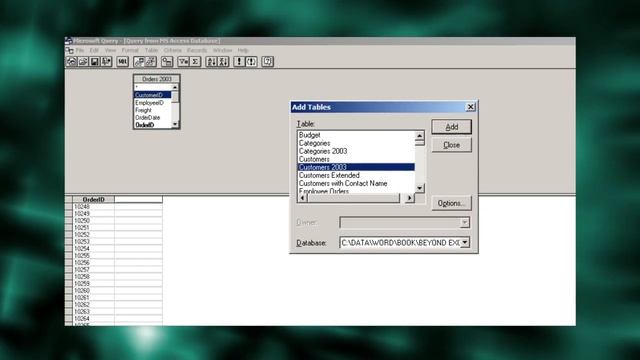Select the highlighted Customers 2003 entry

click(356, 167)
